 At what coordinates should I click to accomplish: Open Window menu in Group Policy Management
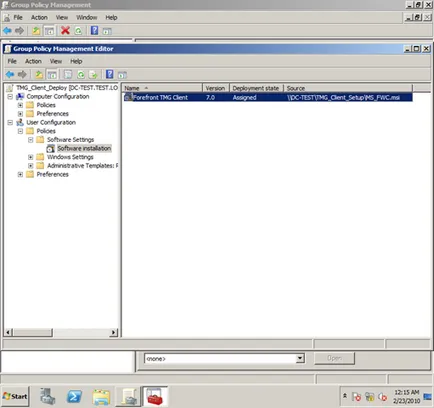(87, 17)
